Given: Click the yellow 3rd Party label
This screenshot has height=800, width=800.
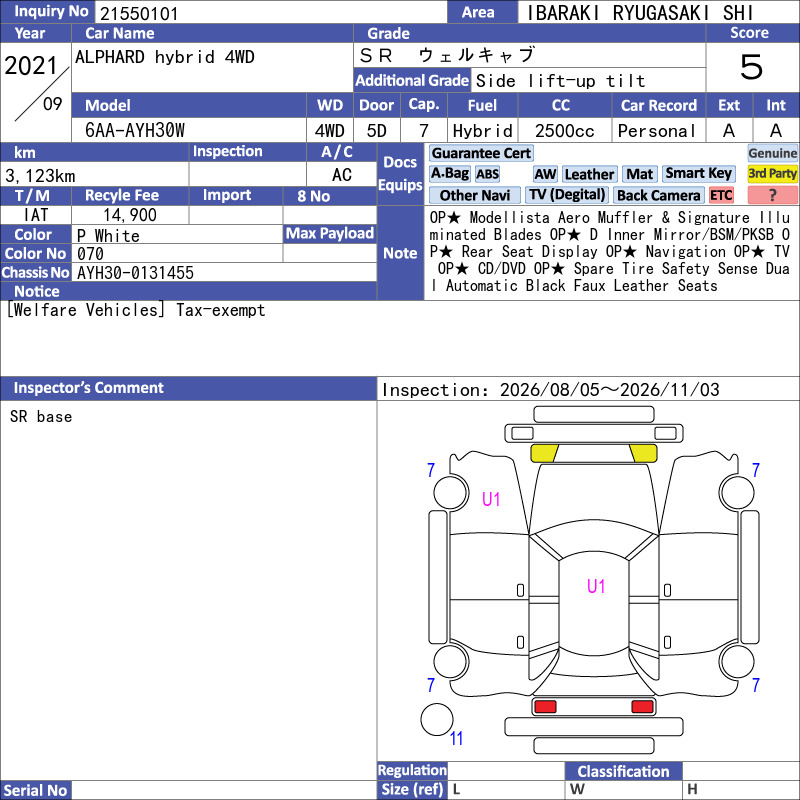Looking at the screenshot, I should (772, 173).
